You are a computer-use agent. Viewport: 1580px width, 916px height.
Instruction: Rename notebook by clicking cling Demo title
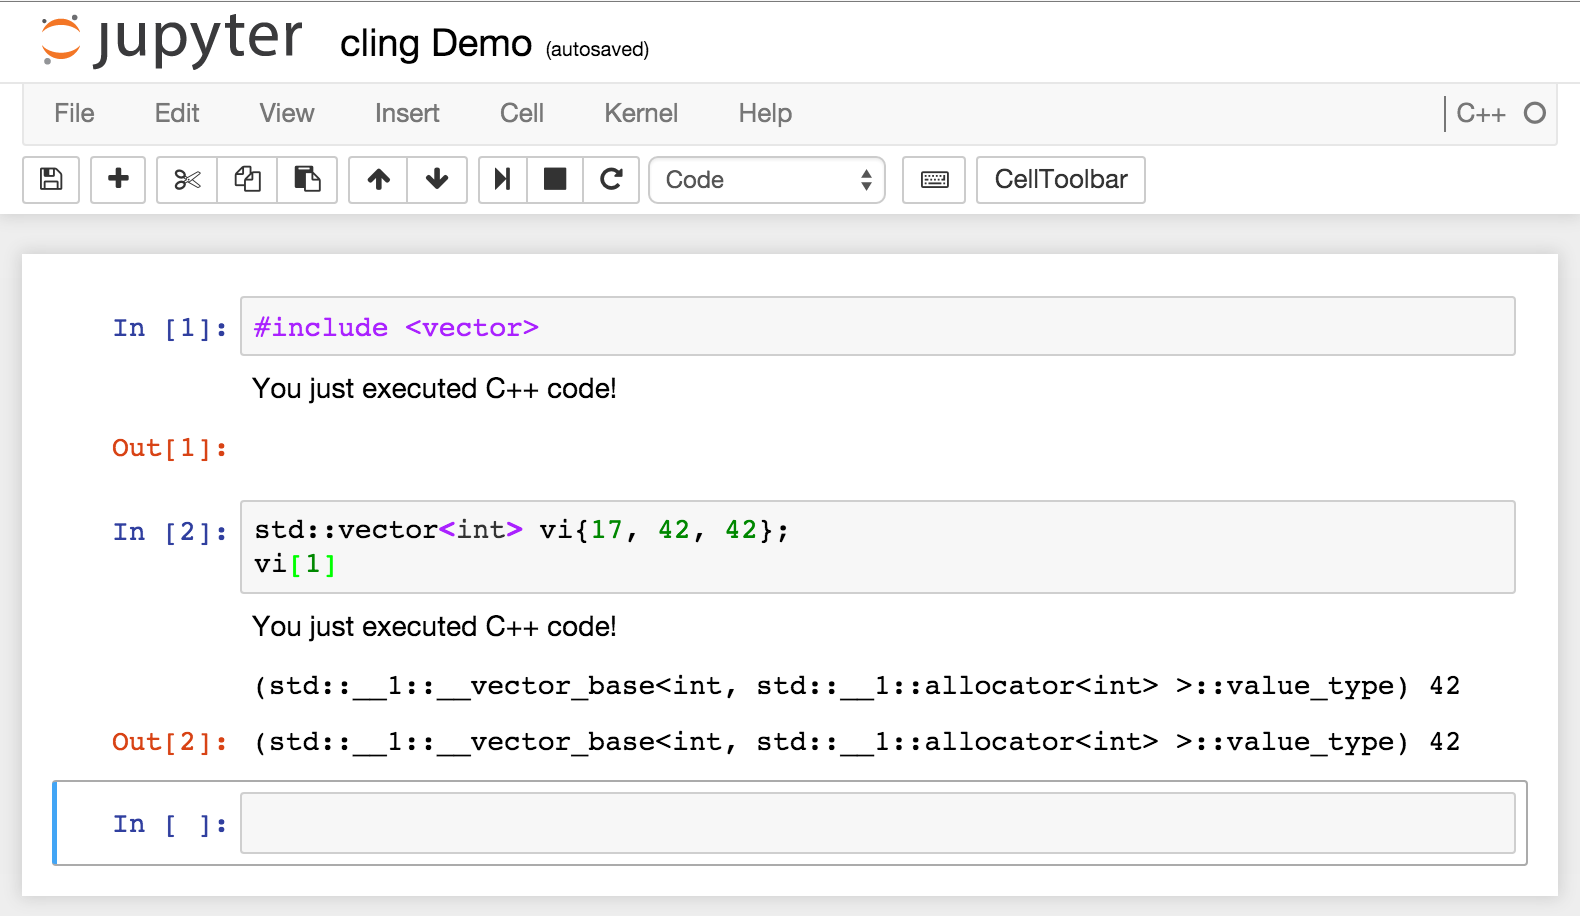435,44
